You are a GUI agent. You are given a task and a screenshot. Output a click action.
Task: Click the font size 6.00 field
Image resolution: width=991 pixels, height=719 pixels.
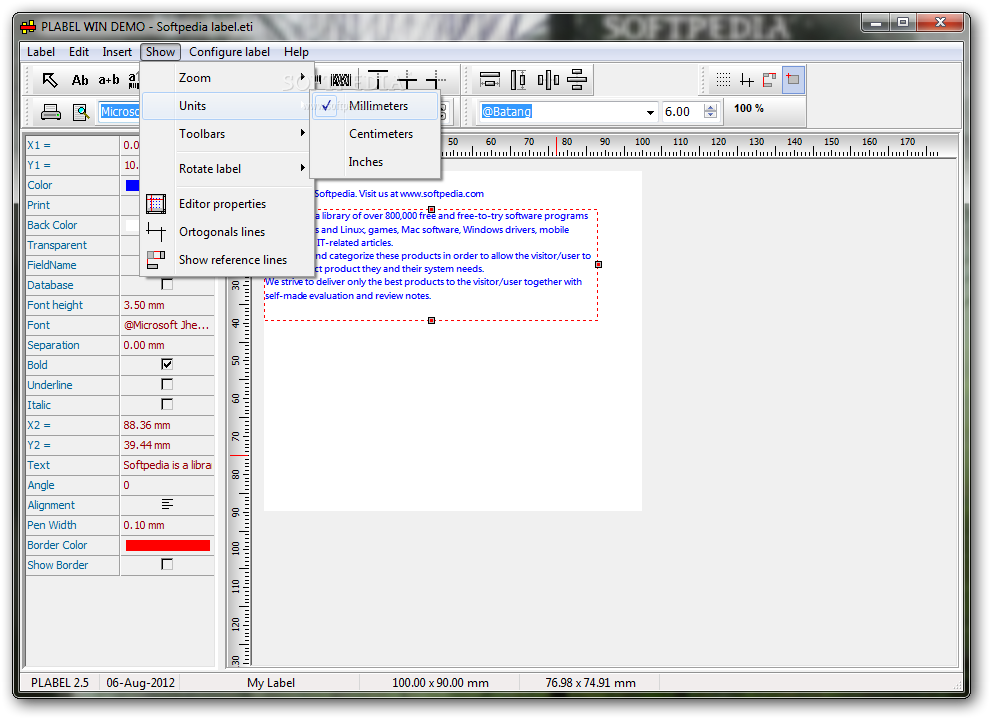pyautogui.click(x=682, y=112)
